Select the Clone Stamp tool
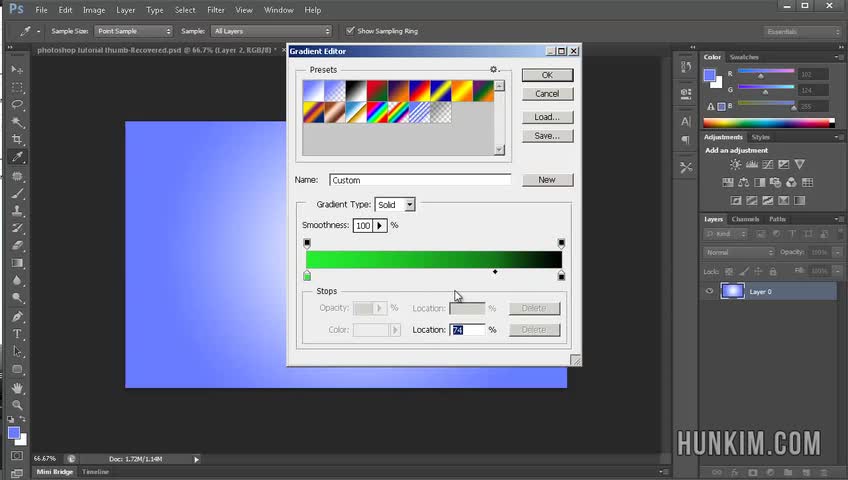The height and width of the screenshot is (480, 848). pos(17,210)
